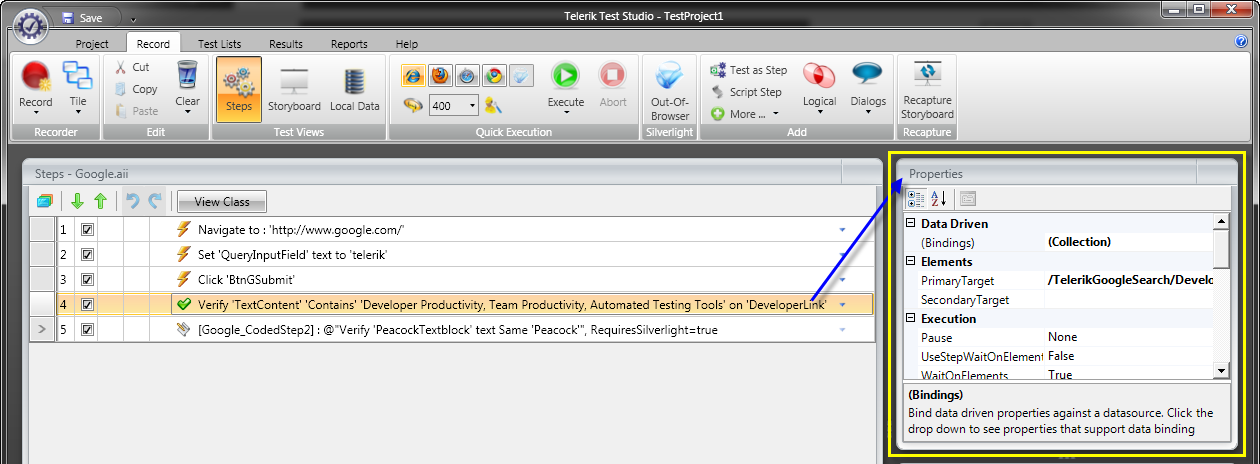Open the Test Lists tab
Image resolution: width=1260 pixels, height=464 pixels.
219,44
